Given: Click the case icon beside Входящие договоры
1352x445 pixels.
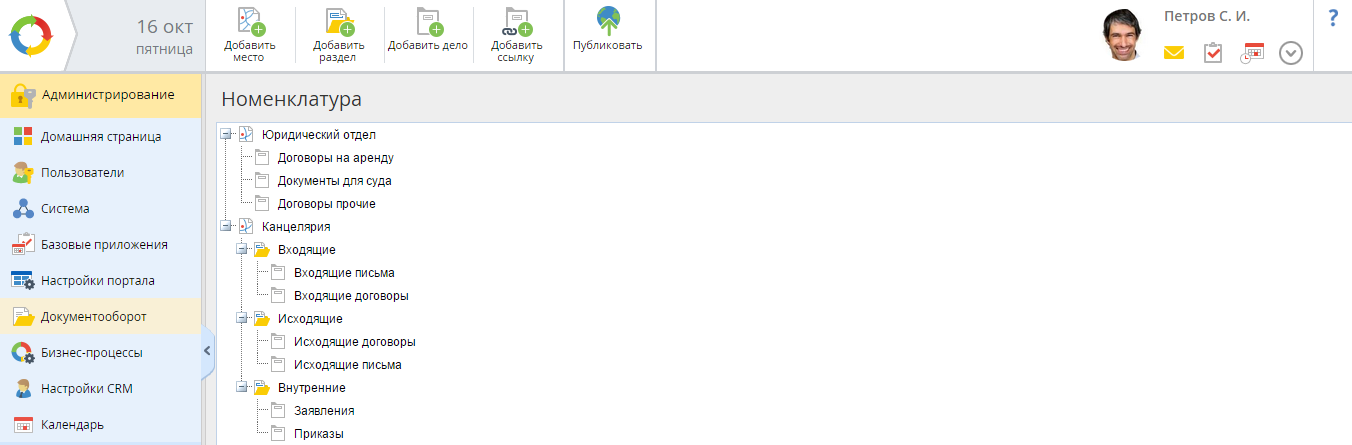Looking at the screenshot, I should [278, 295].
